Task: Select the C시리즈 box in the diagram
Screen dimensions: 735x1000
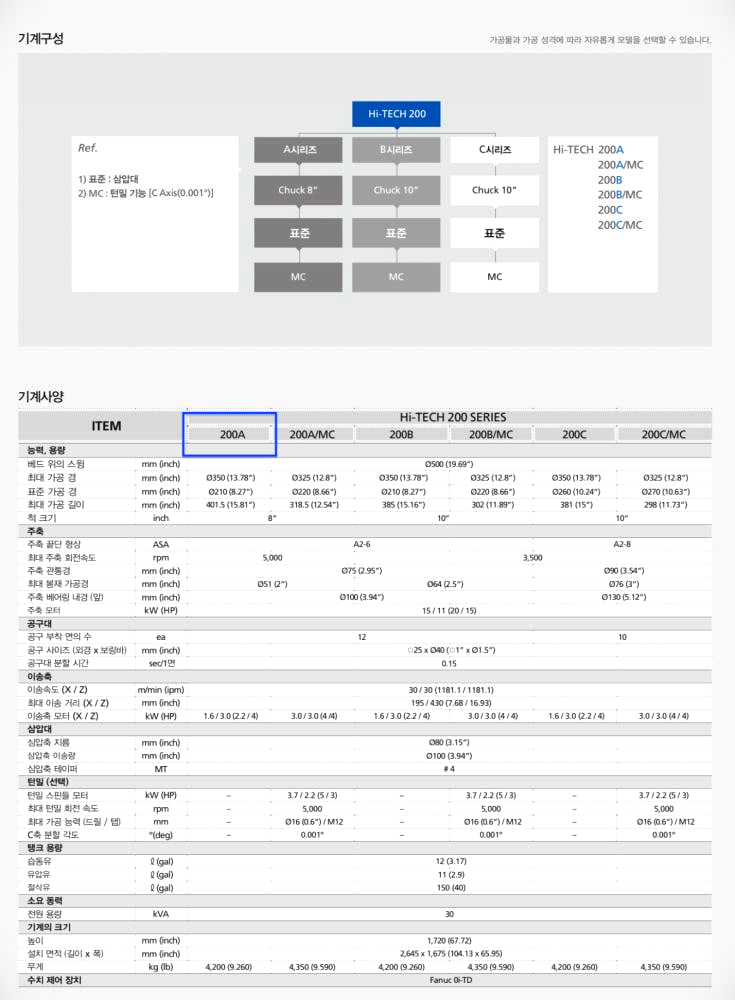Action: click(x=494, y=150)
